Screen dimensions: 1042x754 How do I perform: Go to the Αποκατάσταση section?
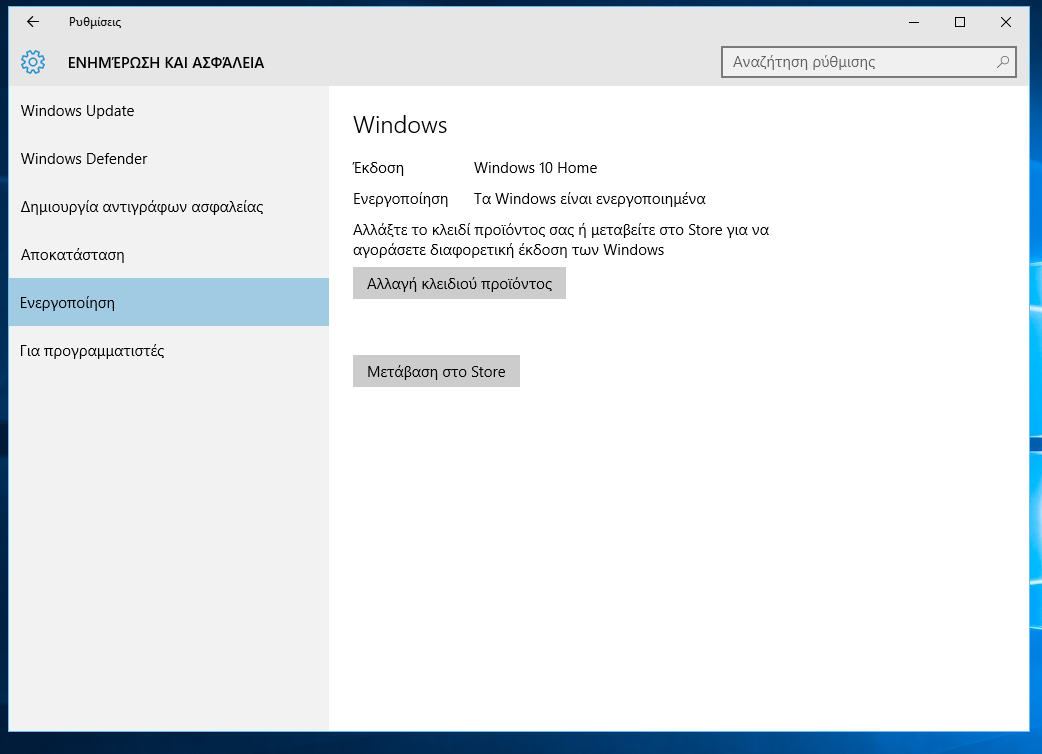[169, 255]
